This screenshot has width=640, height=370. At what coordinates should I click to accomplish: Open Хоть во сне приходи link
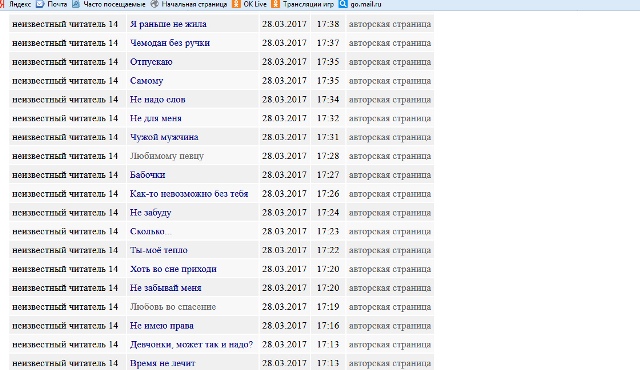click(173, 269)
